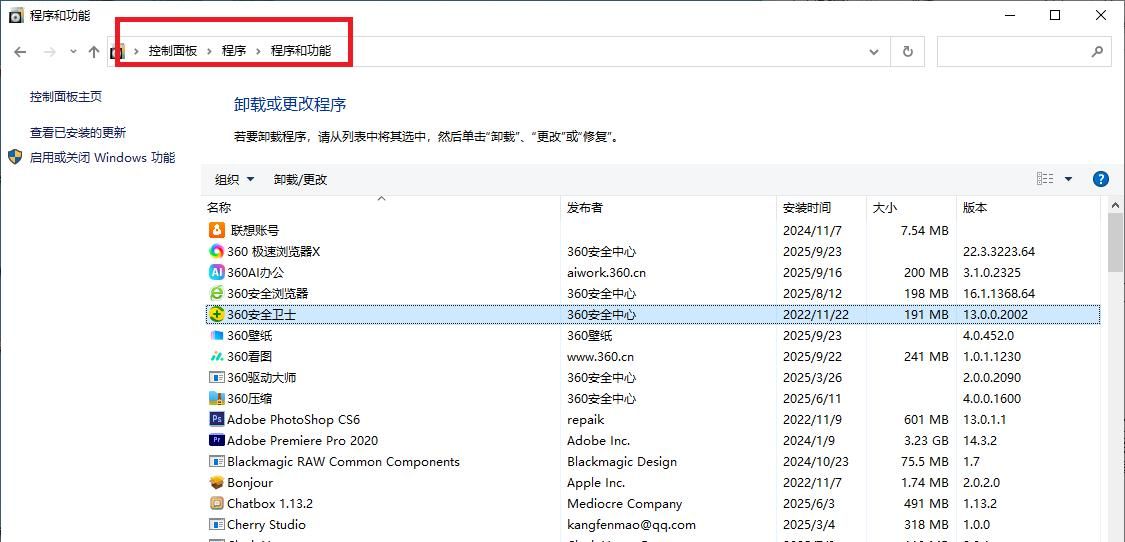Click the view layout icon

pyautogui.click(x=1045, y=179)
